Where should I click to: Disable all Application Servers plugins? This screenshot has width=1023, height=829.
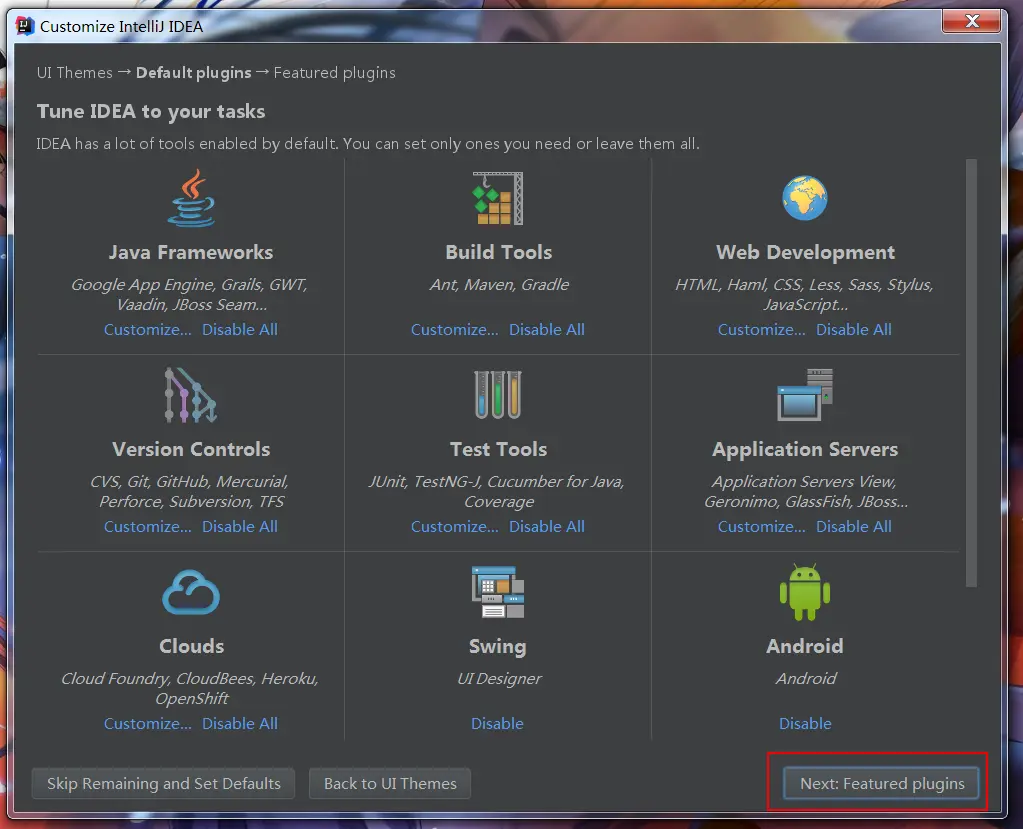853,526
